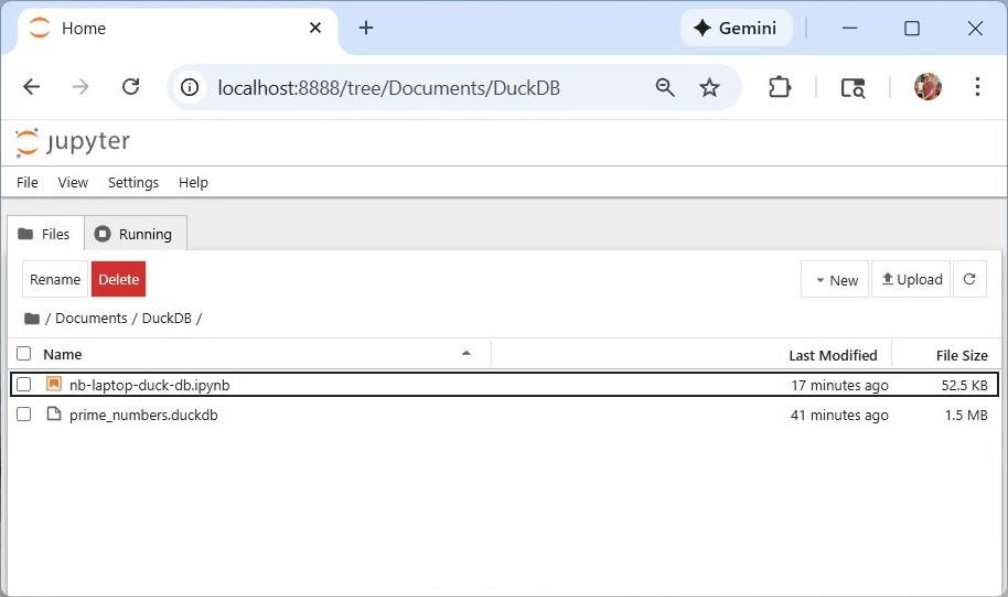Click the root folder breadcrumb icon
The width and height of the screenshot is (1008, 597).
tap(32, 318)
